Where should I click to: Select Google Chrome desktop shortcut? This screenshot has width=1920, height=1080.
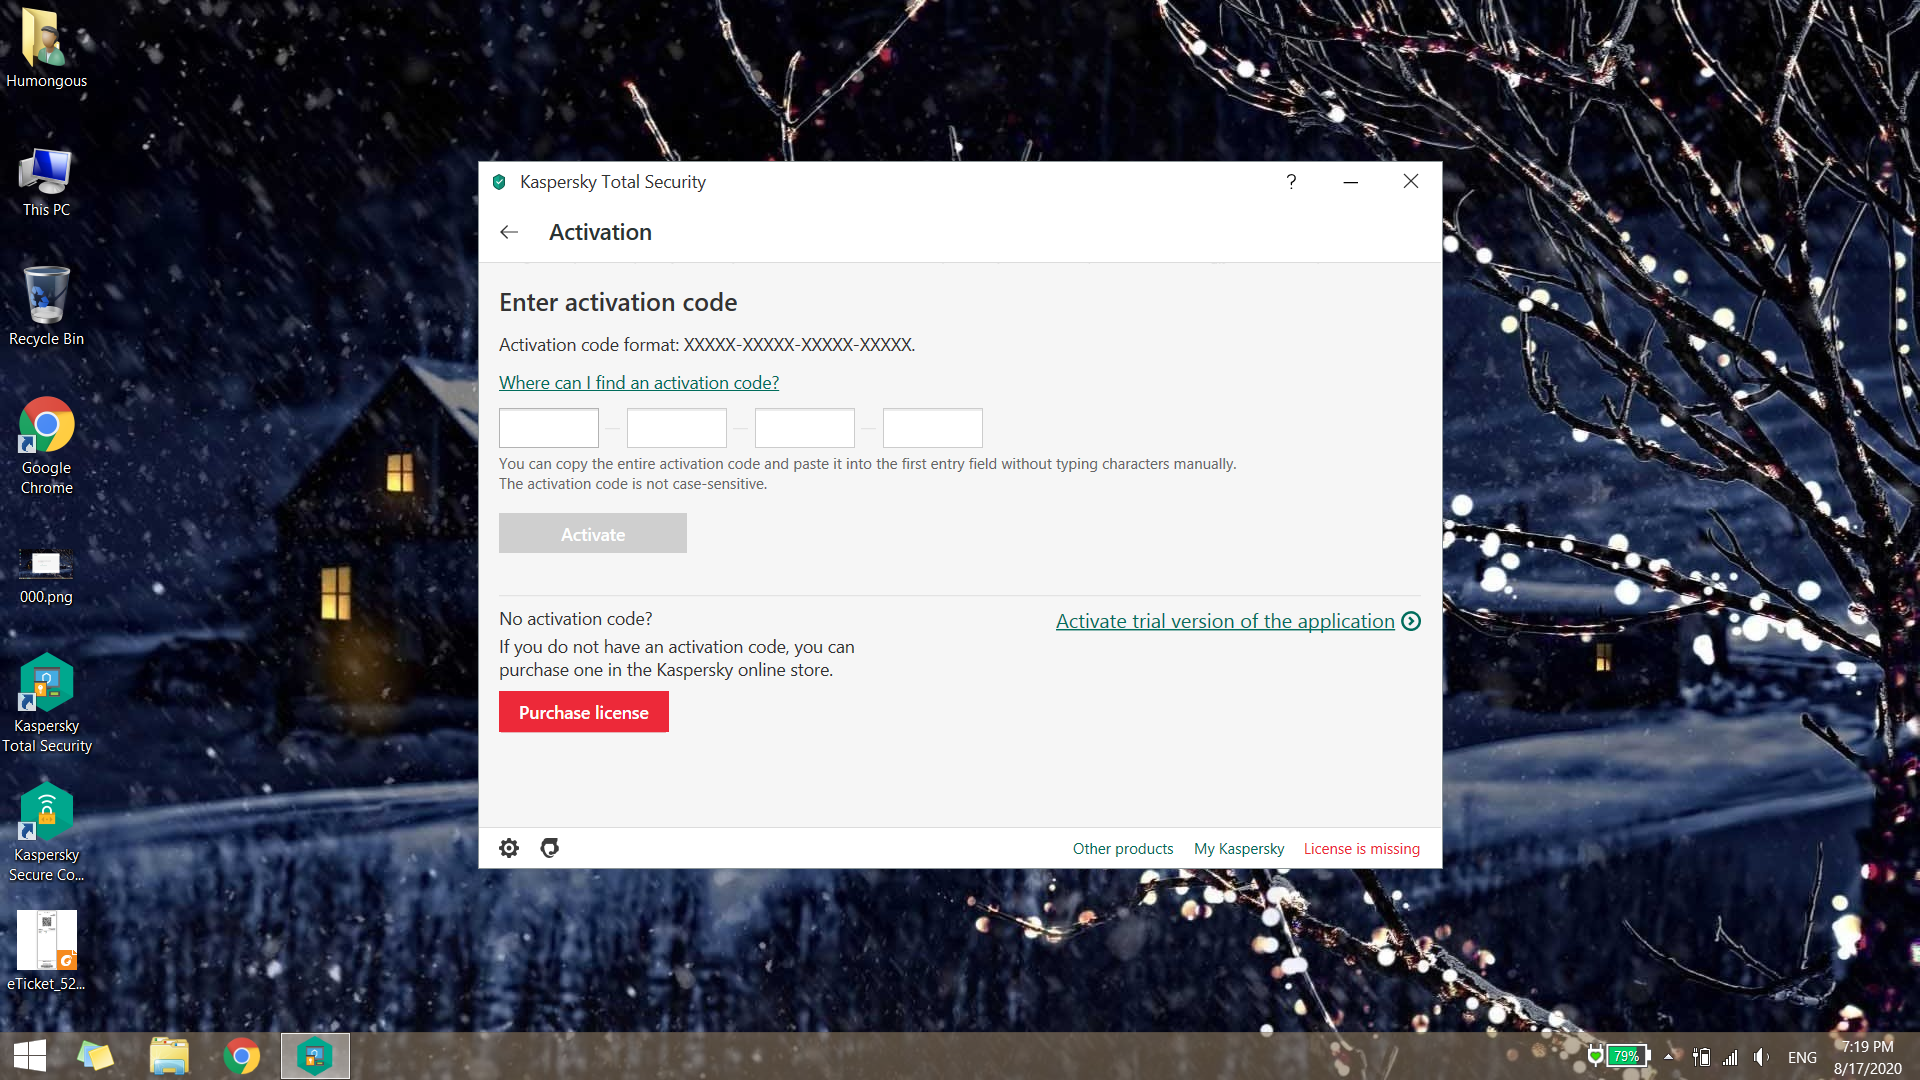(x=46, y=446)
